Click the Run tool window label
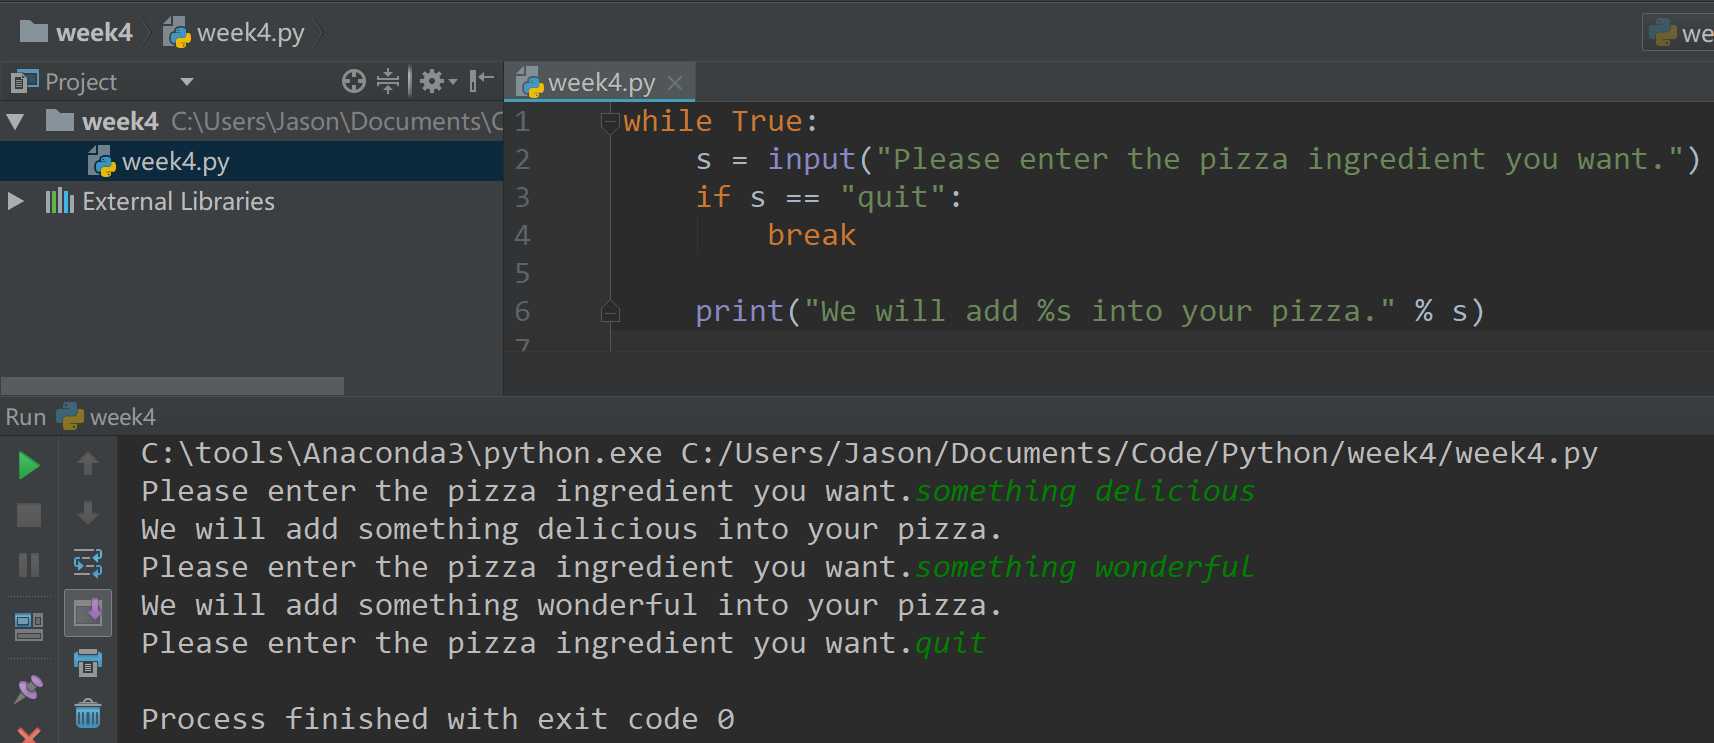 click(26, 417)
